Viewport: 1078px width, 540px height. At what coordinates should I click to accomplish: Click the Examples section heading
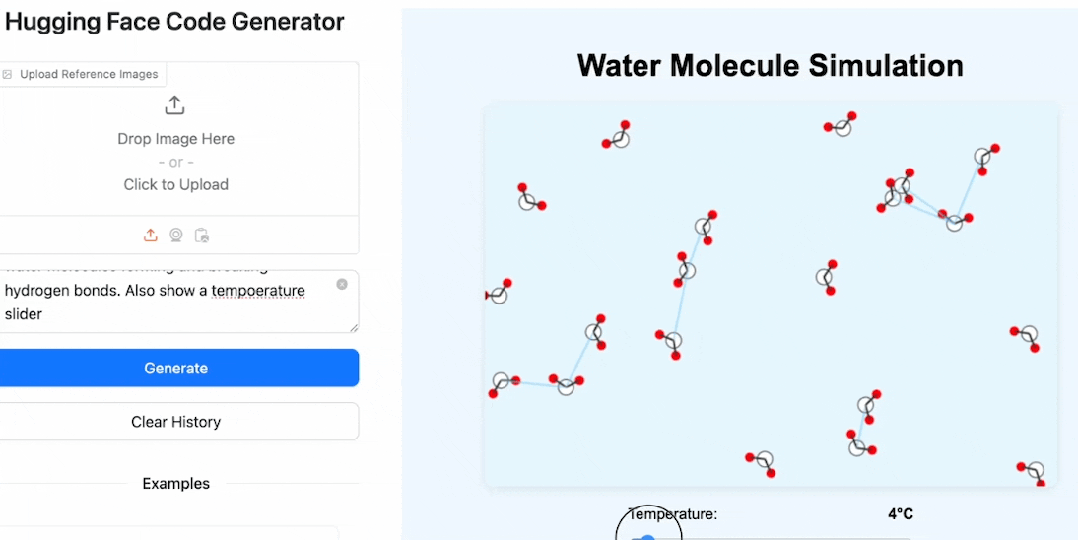(x=176, y=484)
